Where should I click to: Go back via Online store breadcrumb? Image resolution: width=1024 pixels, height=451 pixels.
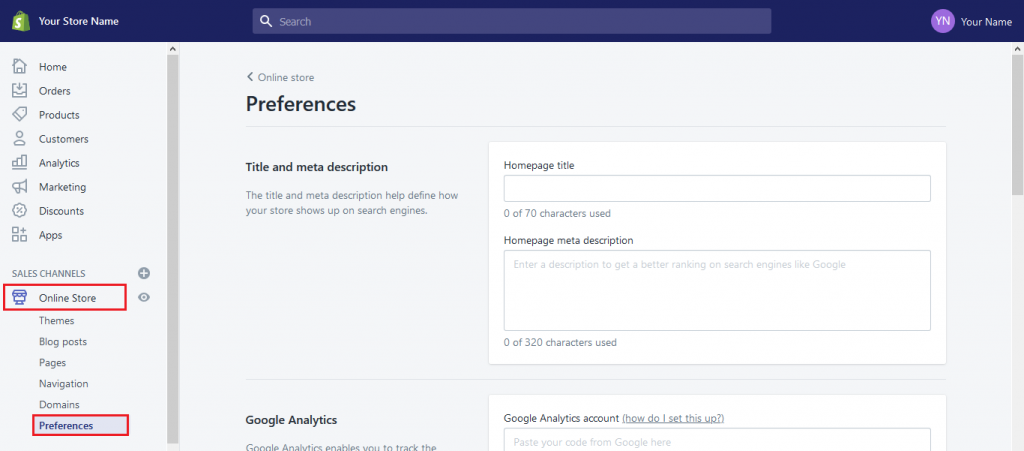[280, 77]
